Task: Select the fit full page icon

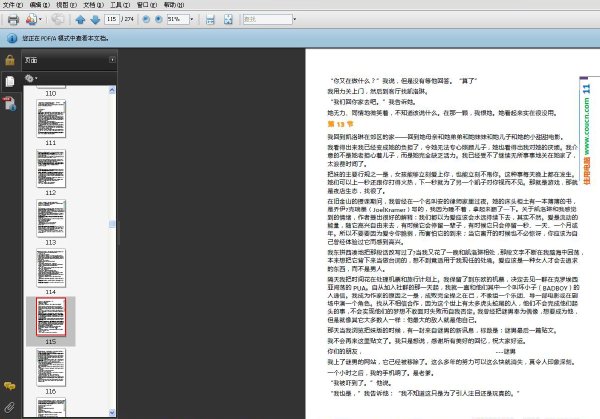Action: point(228,20)
